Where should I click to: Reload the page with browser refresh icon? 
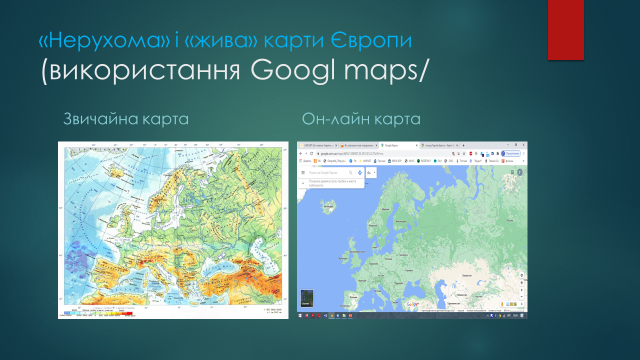[x=311, y=153]
